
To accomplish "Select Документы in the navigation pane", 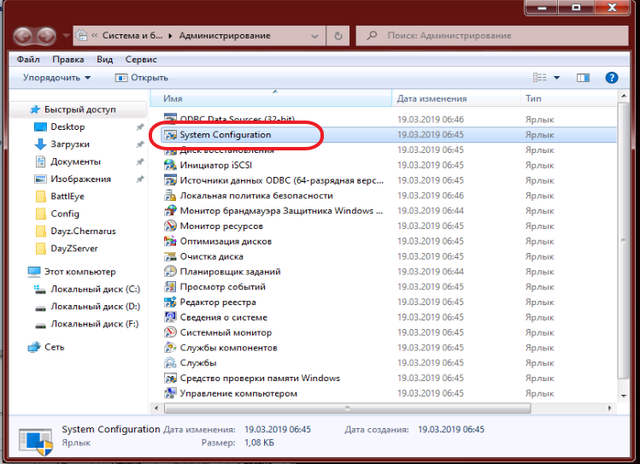I will click(x=78, y=162).
